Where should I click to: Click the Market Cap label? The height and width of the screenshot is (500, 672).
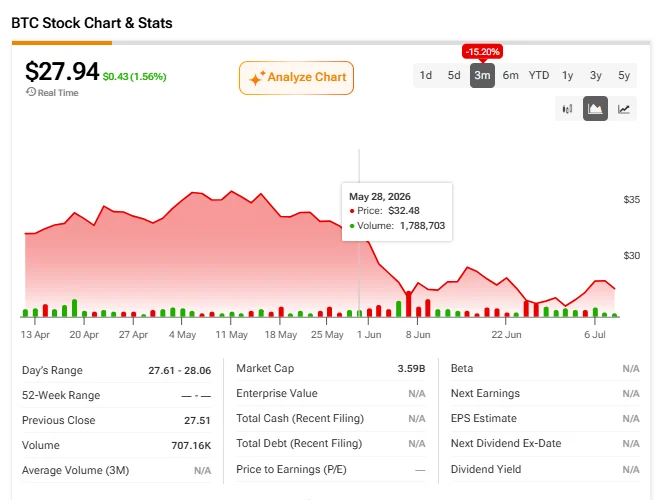click(x=265, y=368)
